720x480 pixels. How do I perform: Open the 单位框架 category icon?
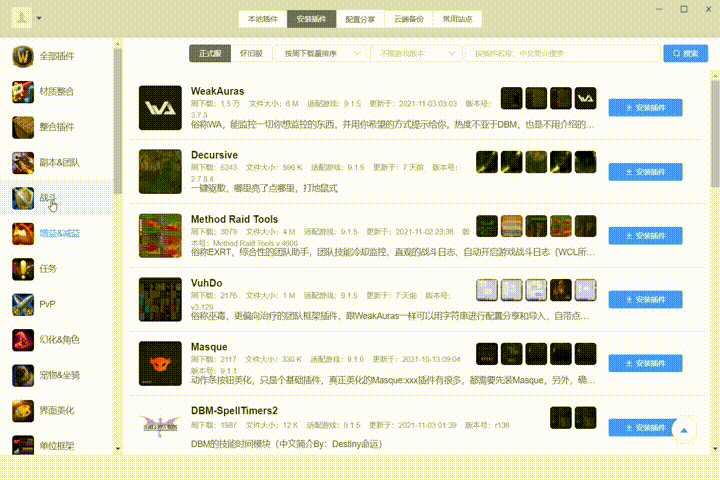[x=23, y=445]
